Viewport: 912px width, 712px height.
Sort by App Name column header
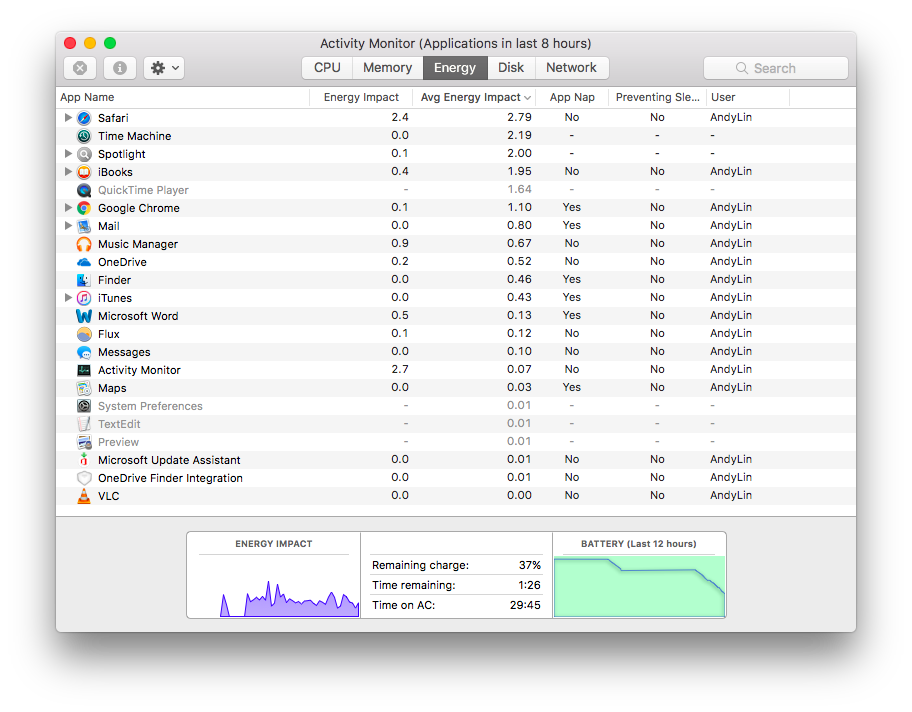pos(183,97)
